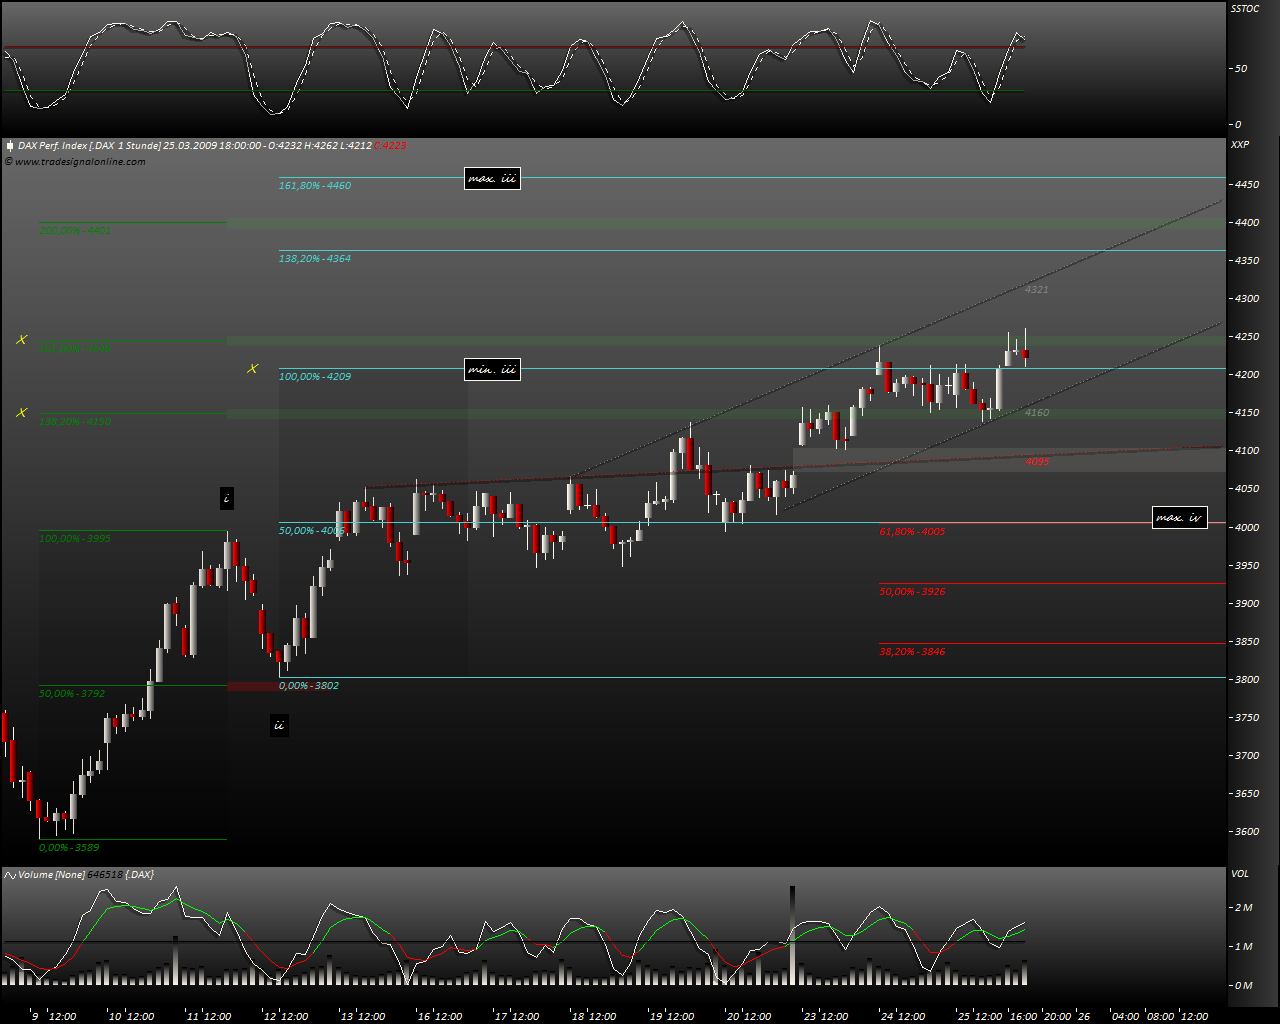This screenshot has height=1024, width=1280.
Task: Click the wave 'ii' label box
Action: pos(279,725)
